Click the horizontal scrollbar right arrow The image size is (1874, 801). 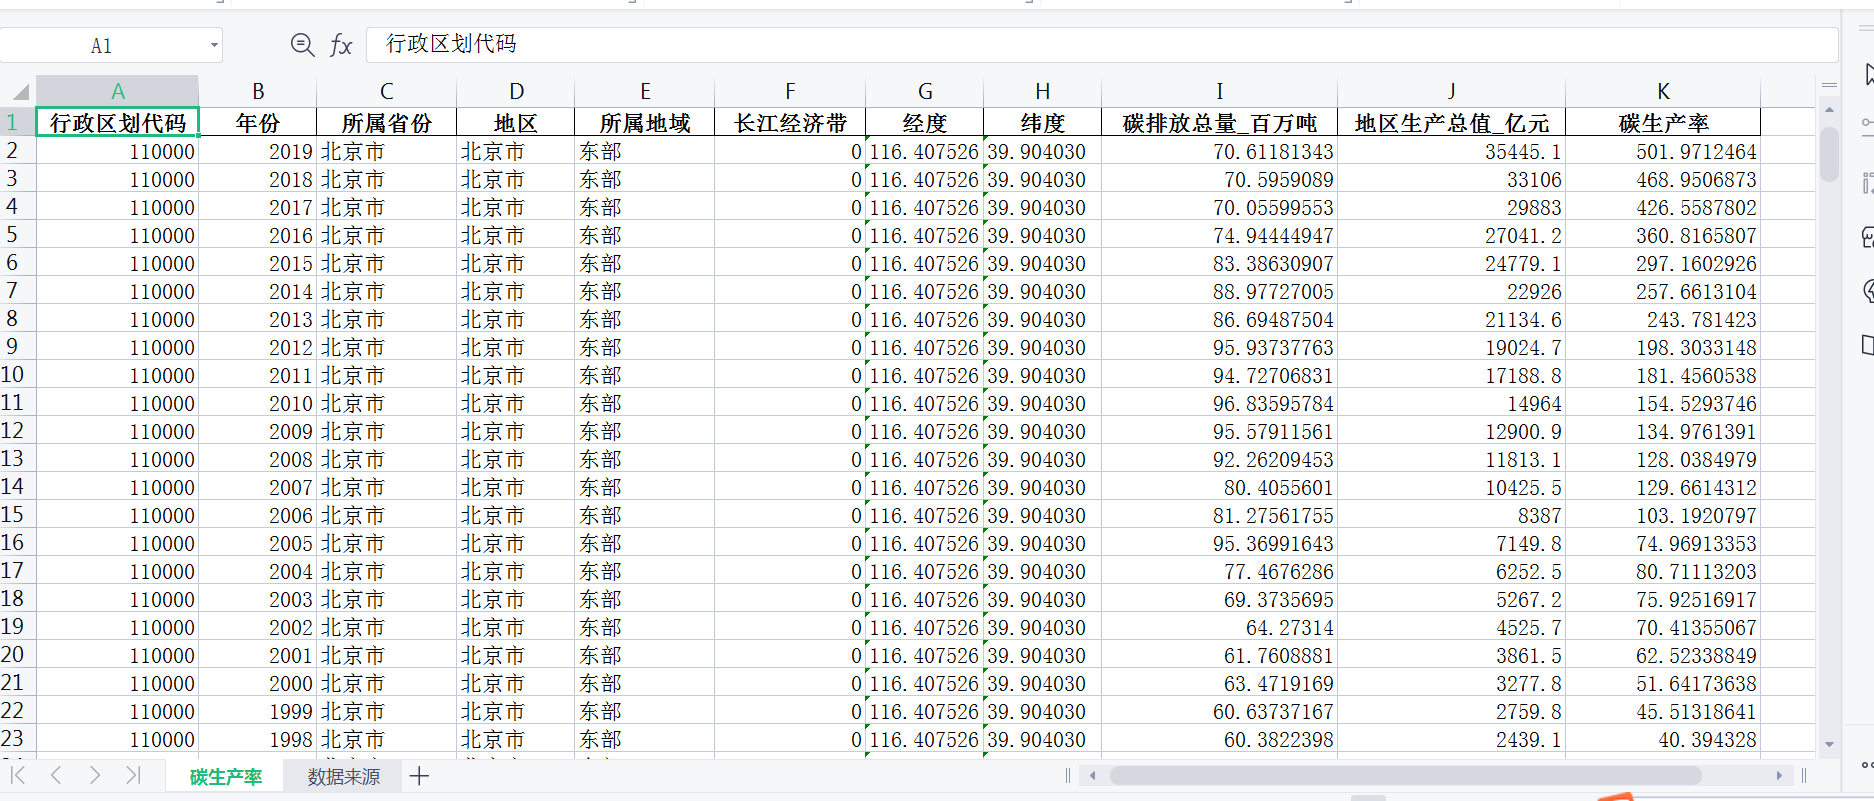(1779, 776)
